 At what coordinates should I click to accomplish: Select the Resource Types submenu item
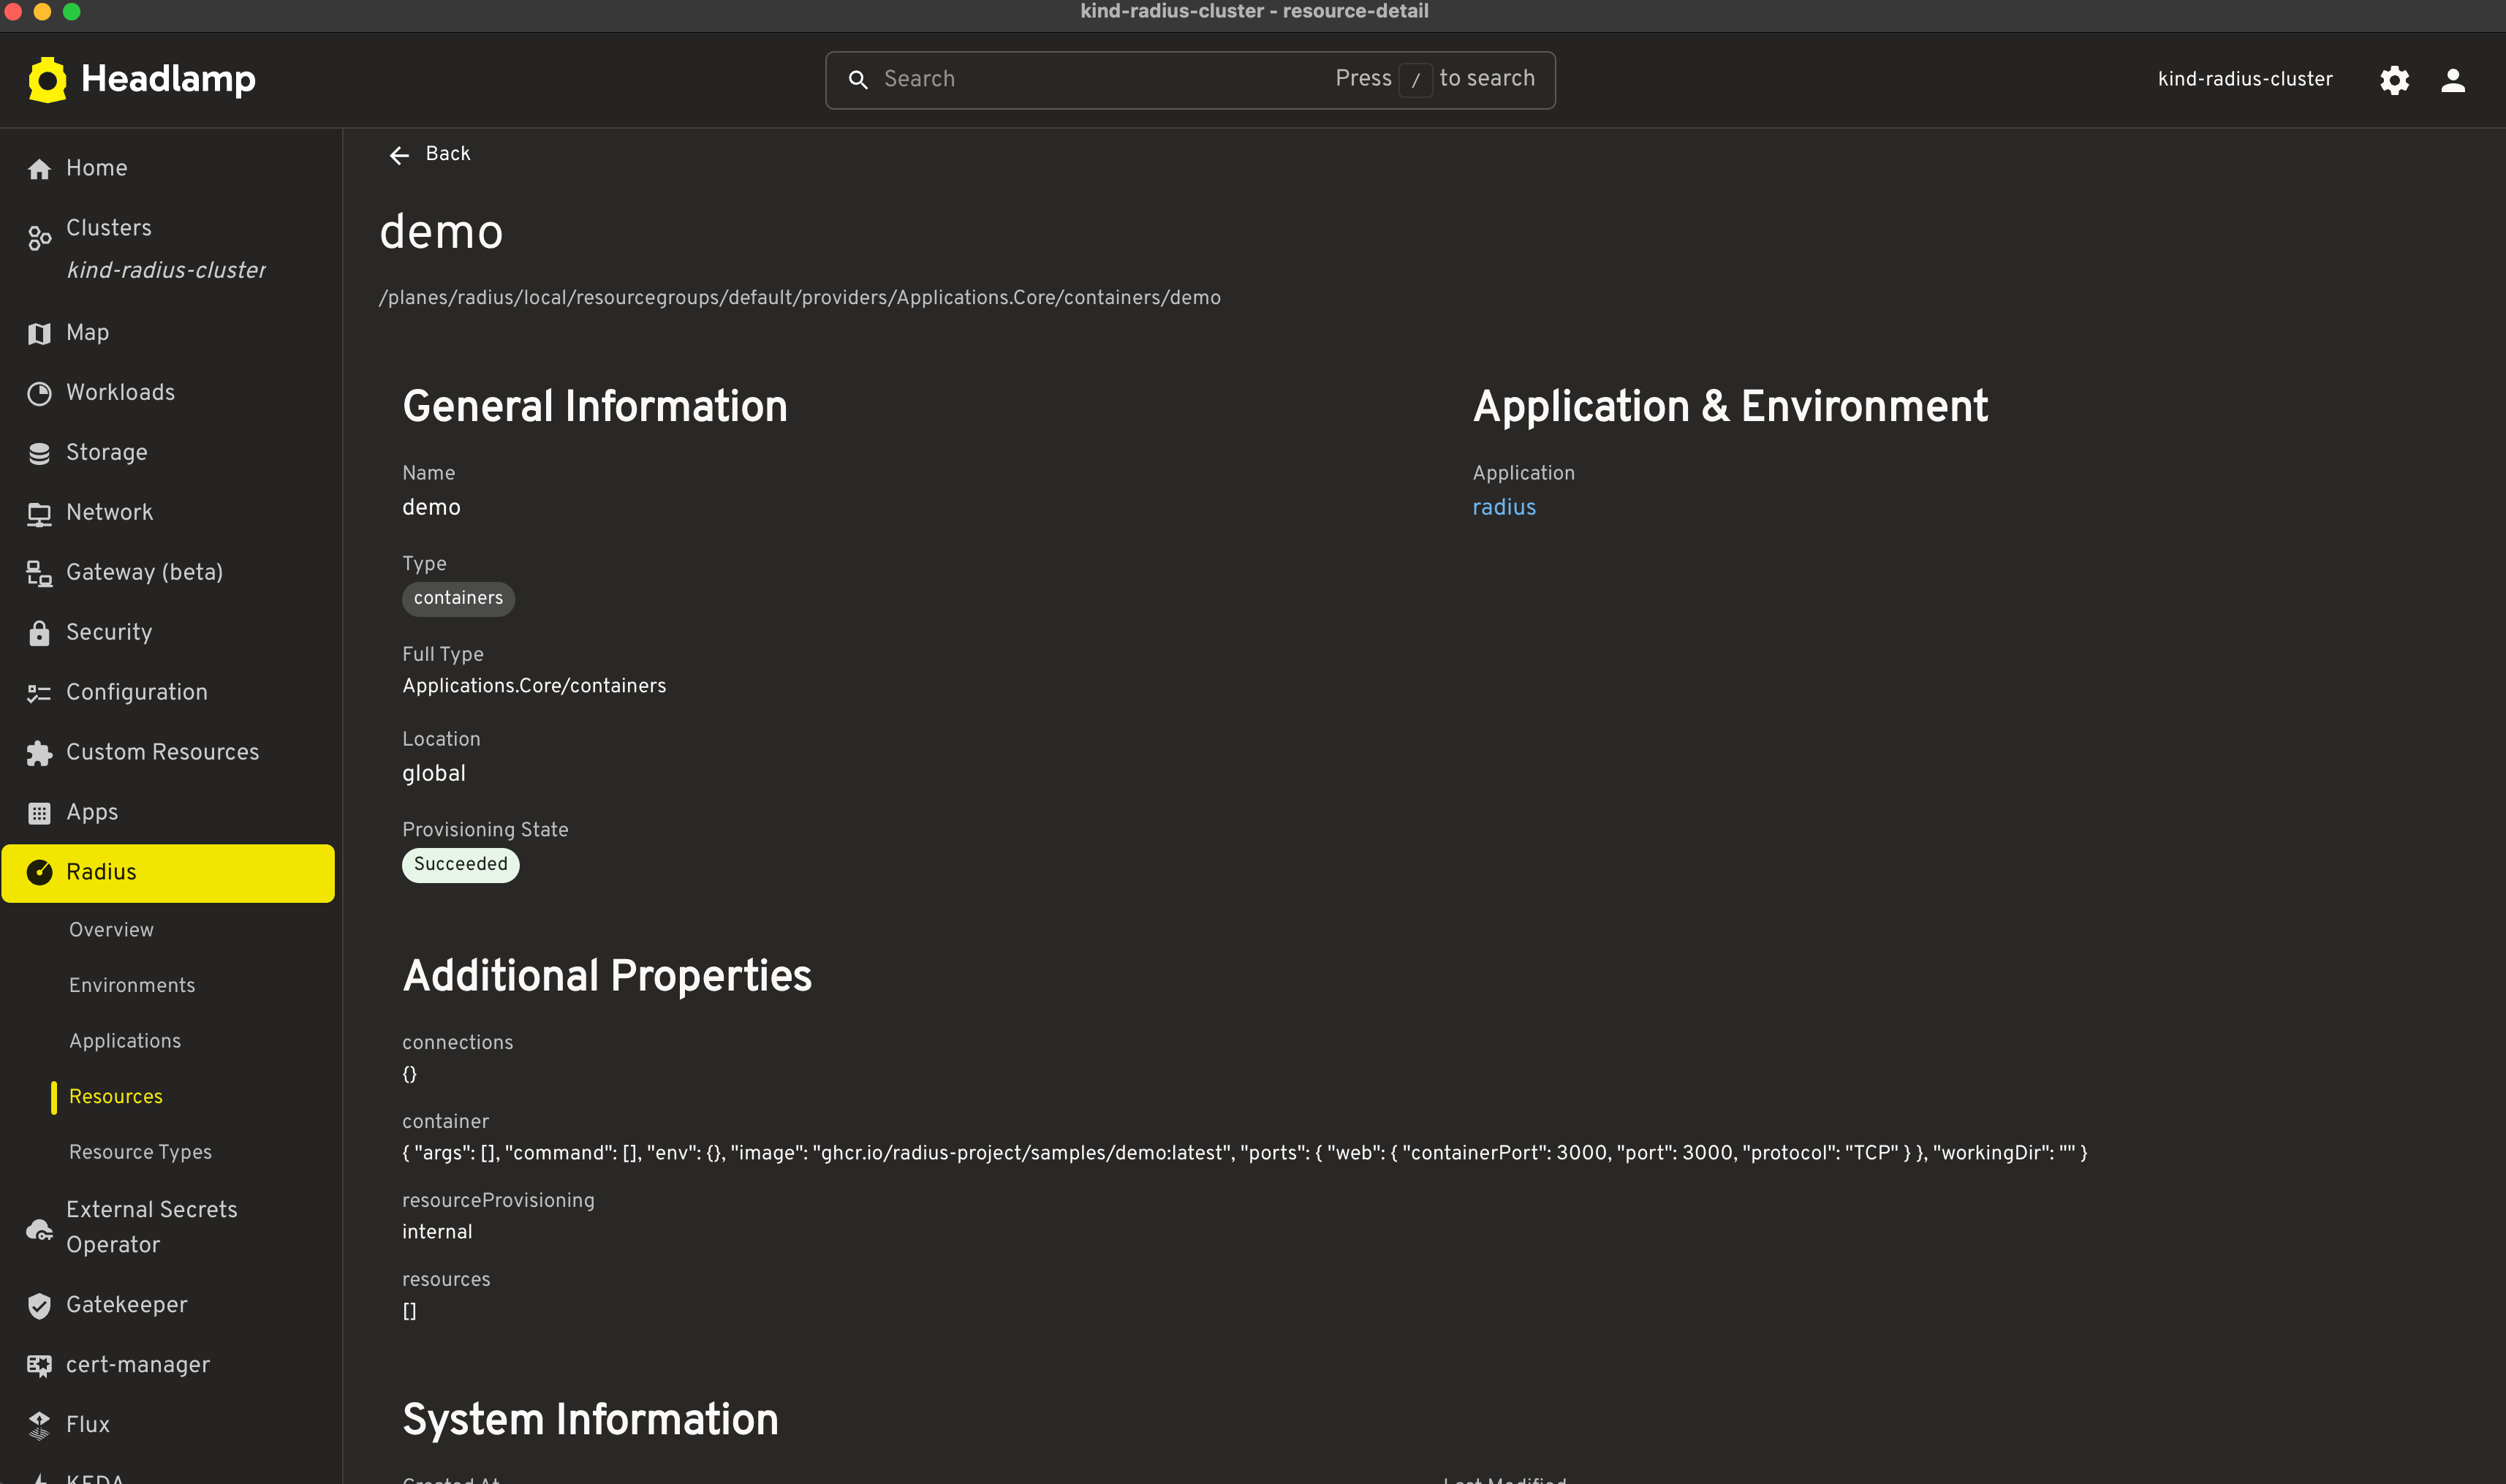[140, 1152]
